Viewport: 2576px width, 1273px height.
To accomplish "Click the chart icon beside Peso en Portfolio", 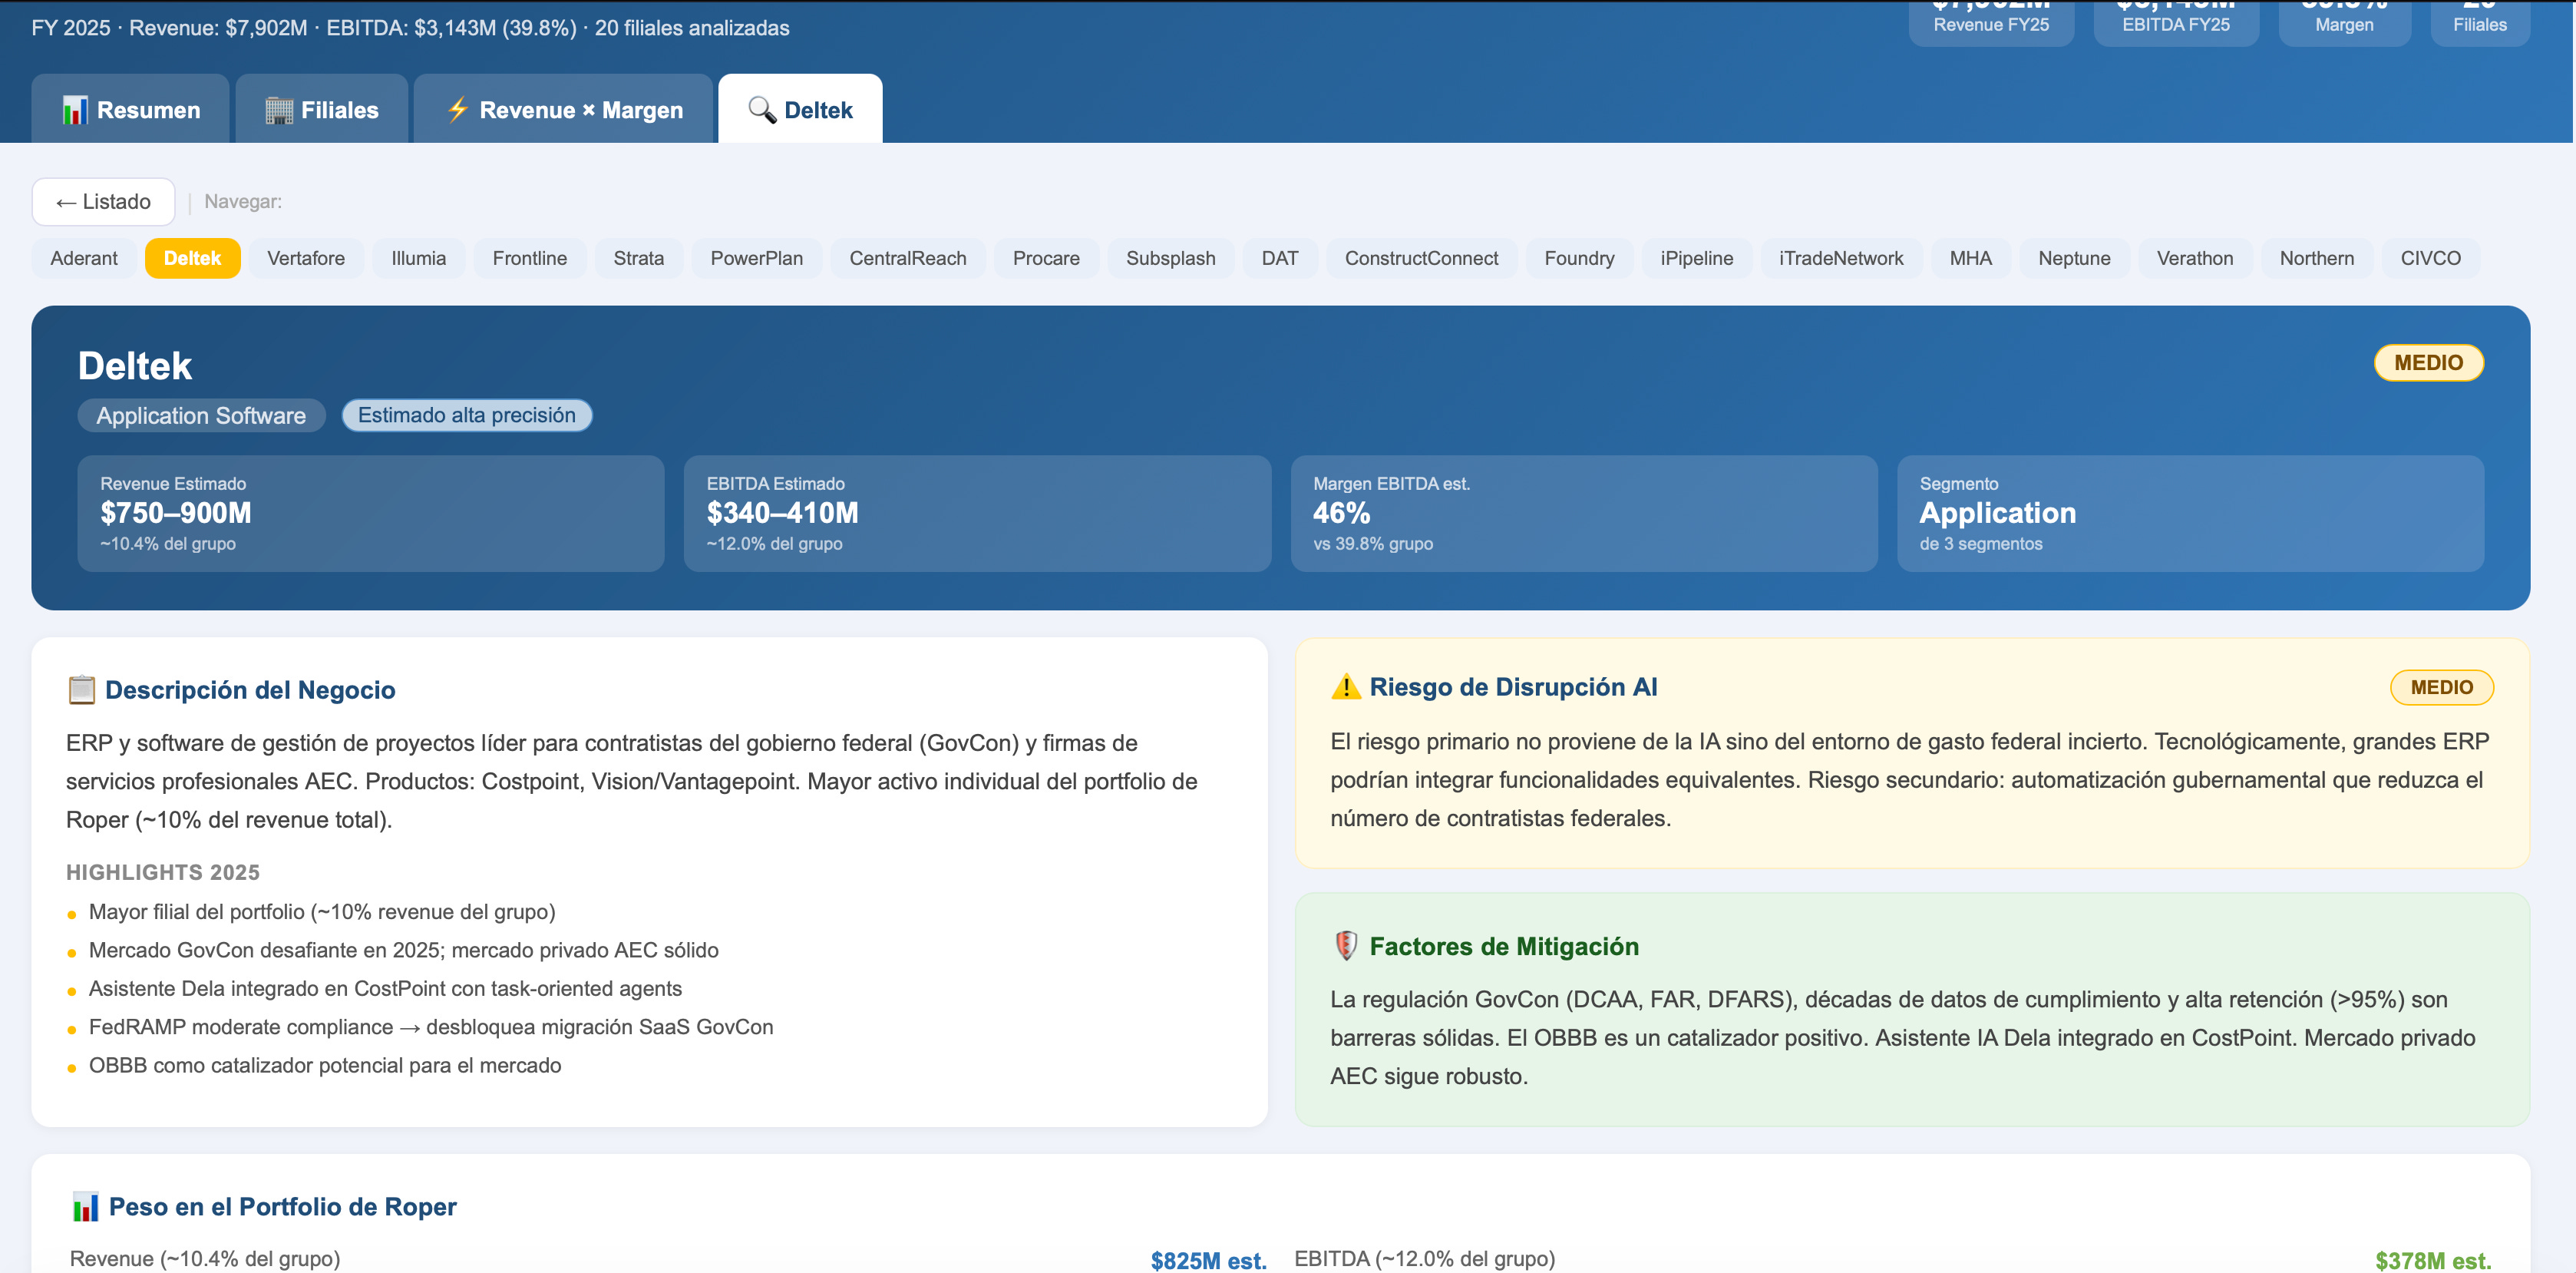I will [x=85, y=1207].
